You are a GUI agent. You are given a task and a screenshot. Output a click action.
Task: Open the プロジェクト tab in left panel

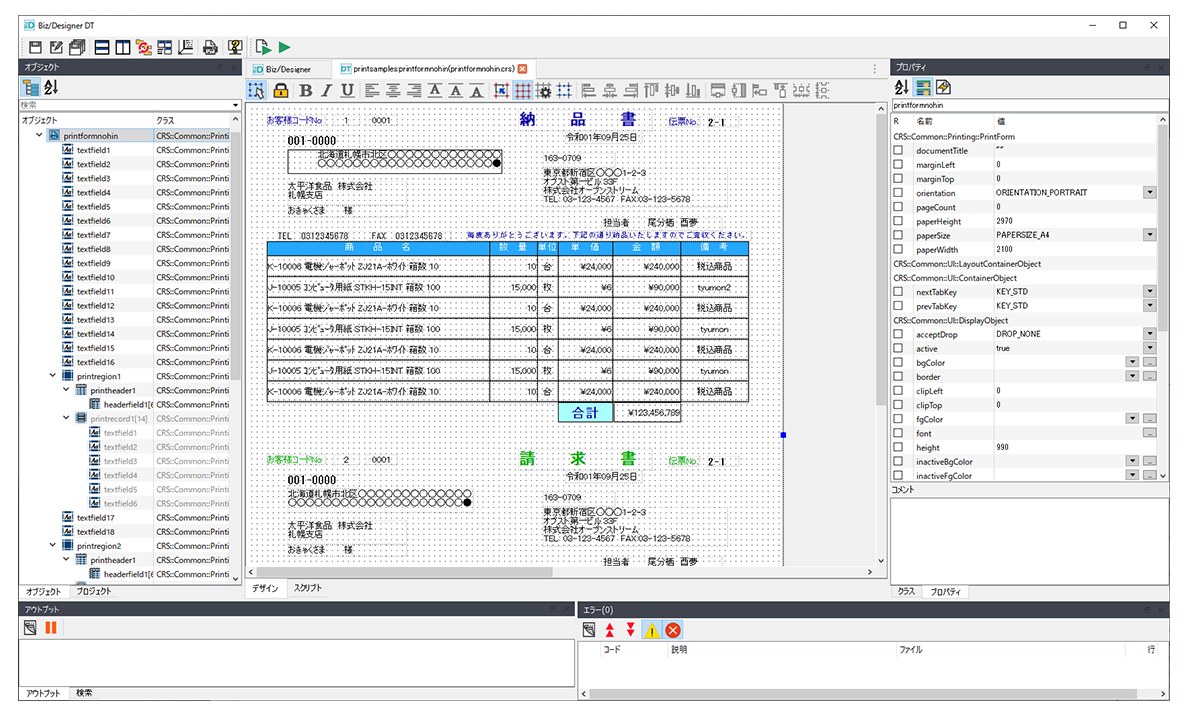(93, 591)
